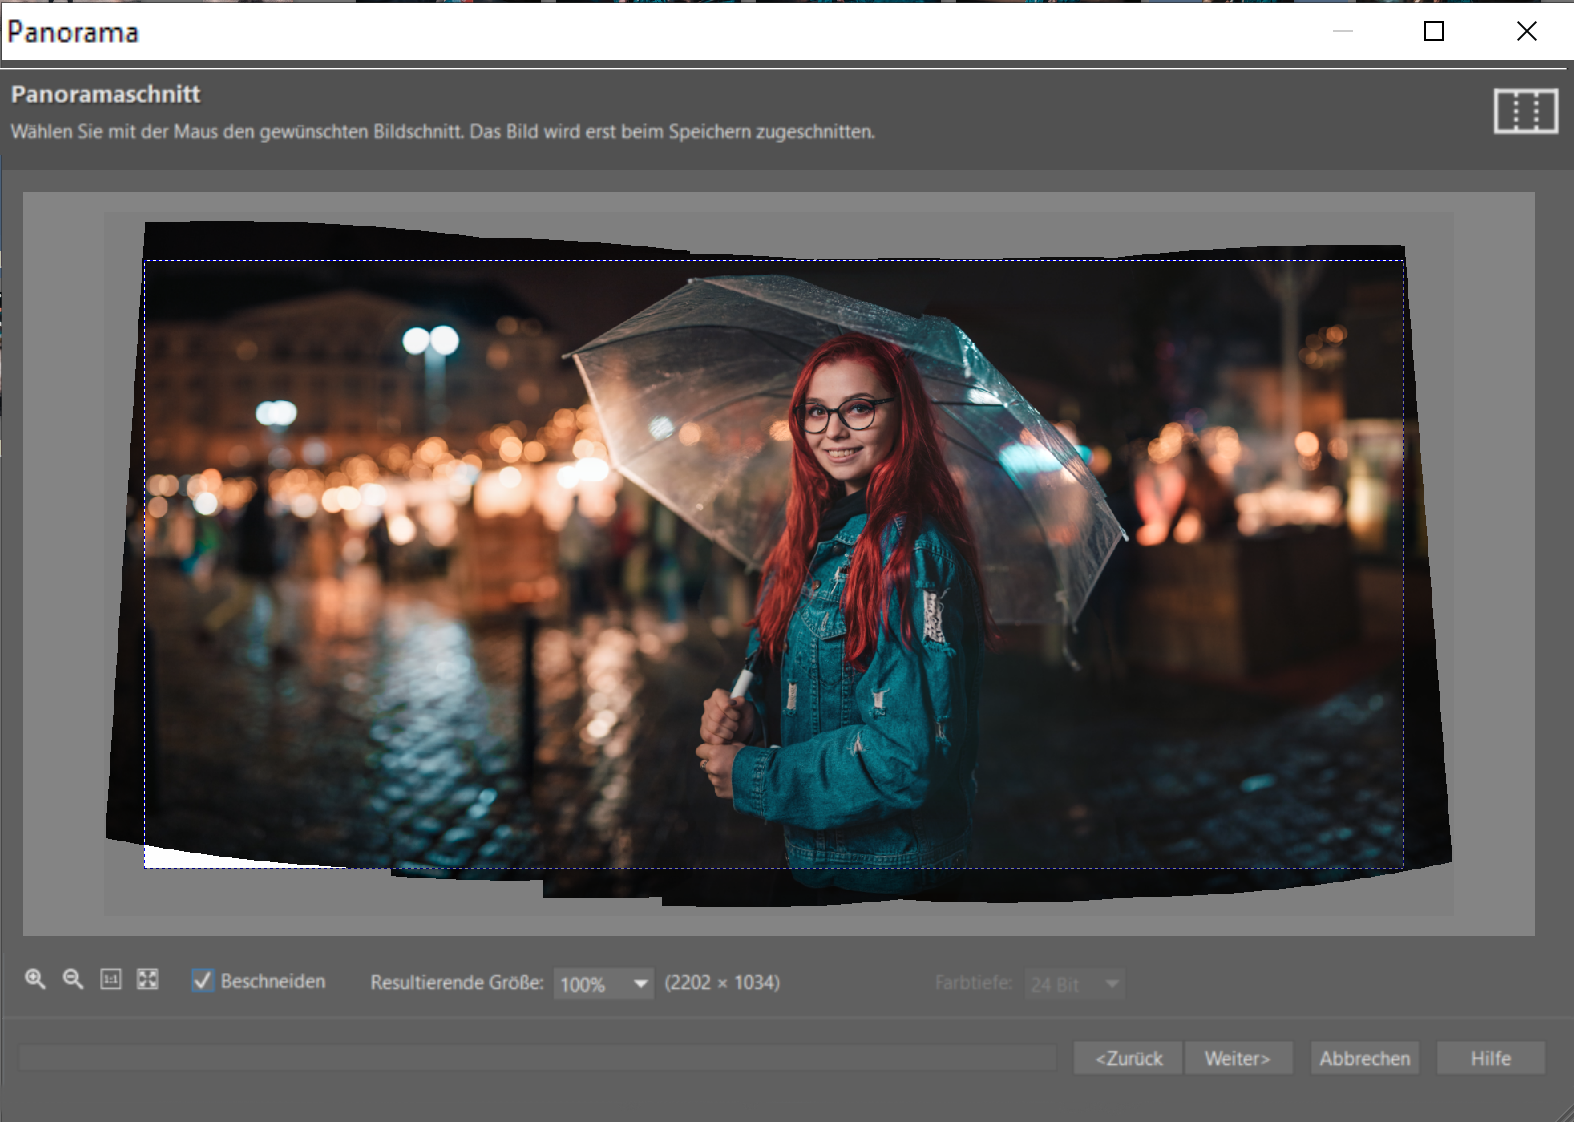Screen dimensions: 1574x1122
Task: Click the zoom out magnifier icon
Action: pos(73,980)
